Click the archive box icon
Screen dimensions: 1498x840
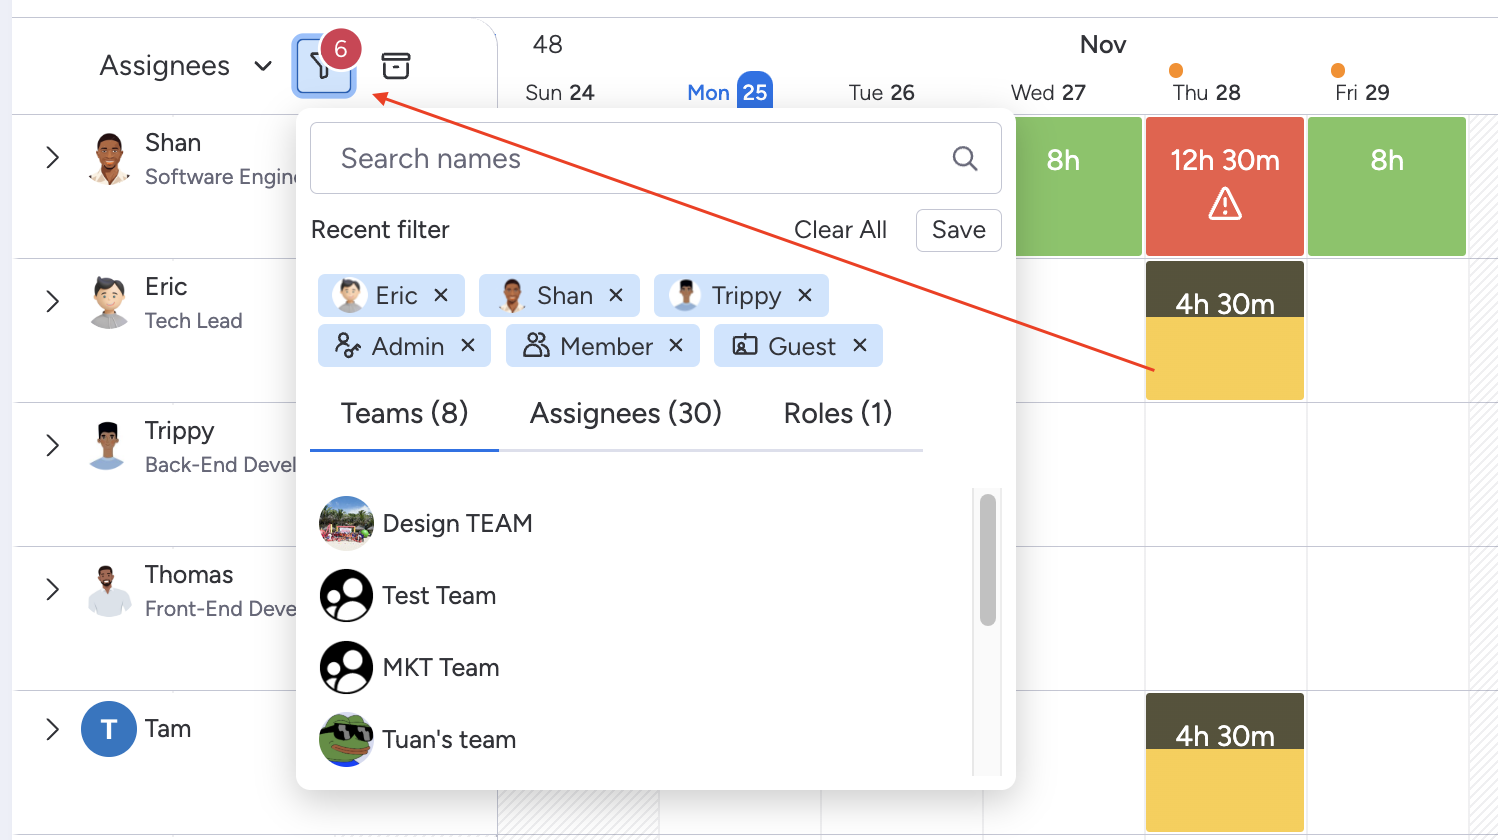click(x=396, y=66)
